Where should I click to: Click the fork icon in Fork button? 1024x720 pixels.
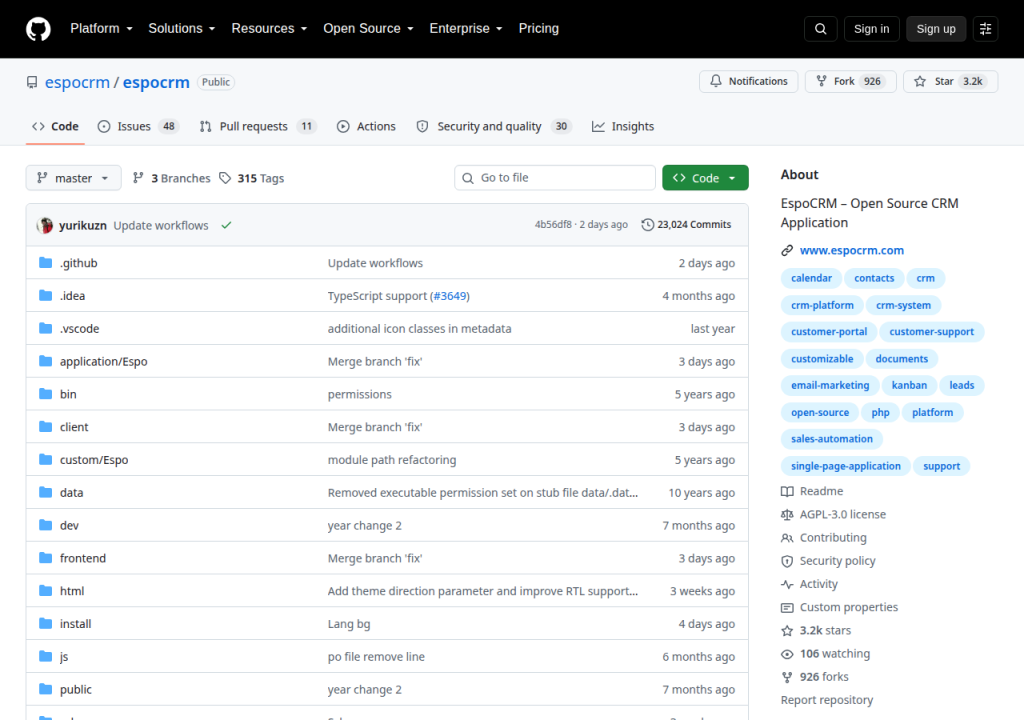pos(822,81)
